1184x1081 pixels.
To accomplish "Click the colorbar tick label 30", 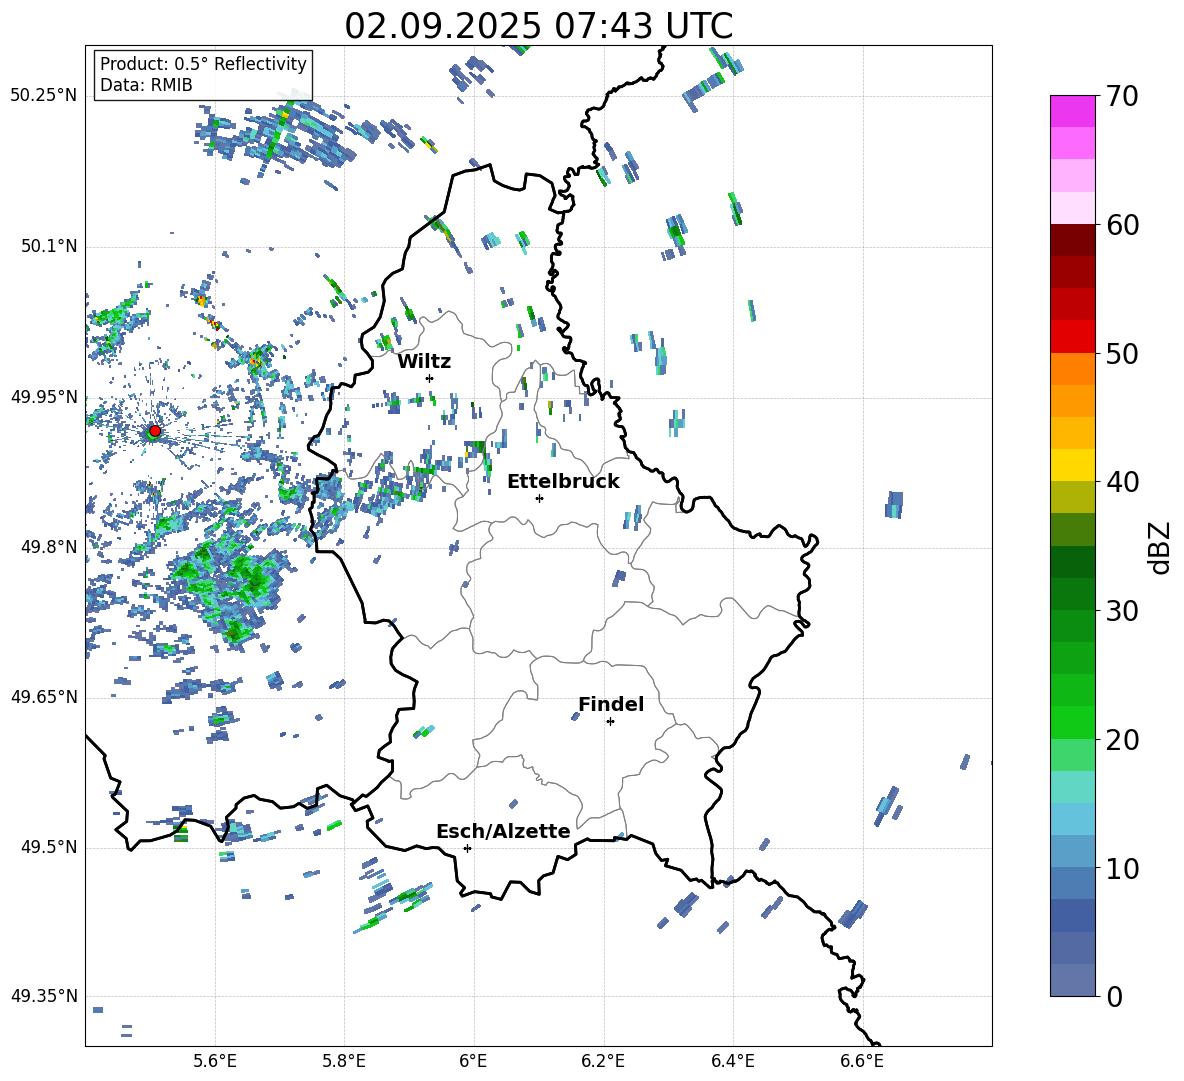I will [1122, 611].
